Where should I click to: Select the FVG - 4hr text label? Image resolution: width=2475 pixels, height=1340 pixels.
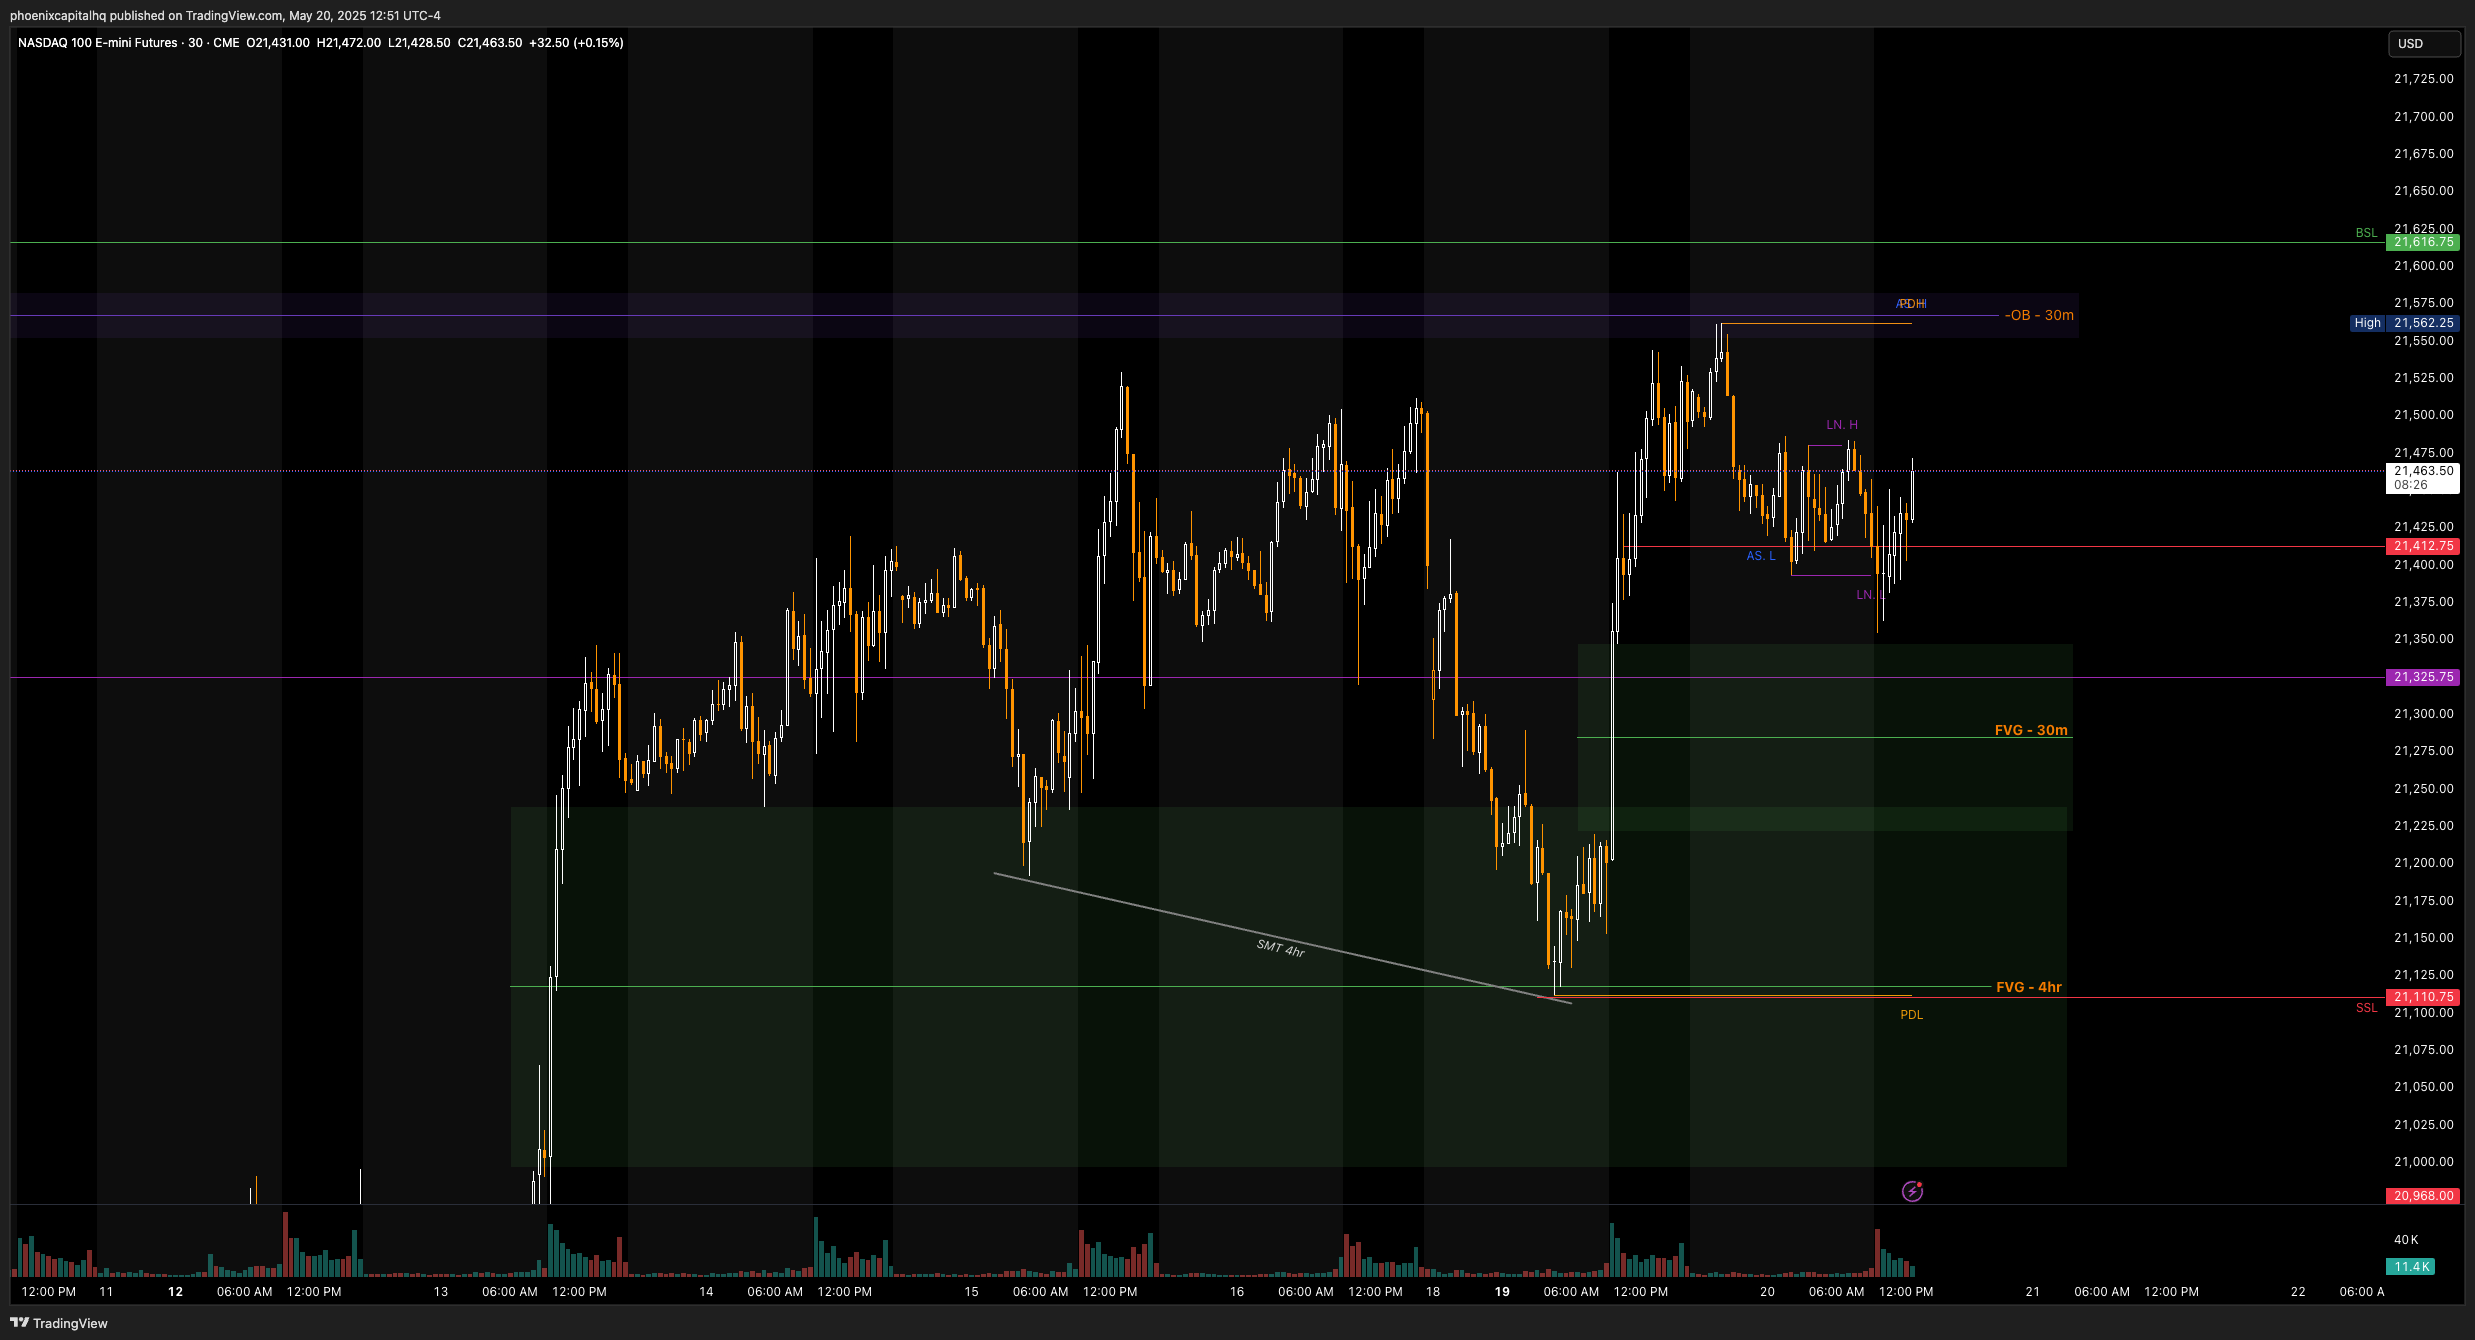coord(2028,987)
